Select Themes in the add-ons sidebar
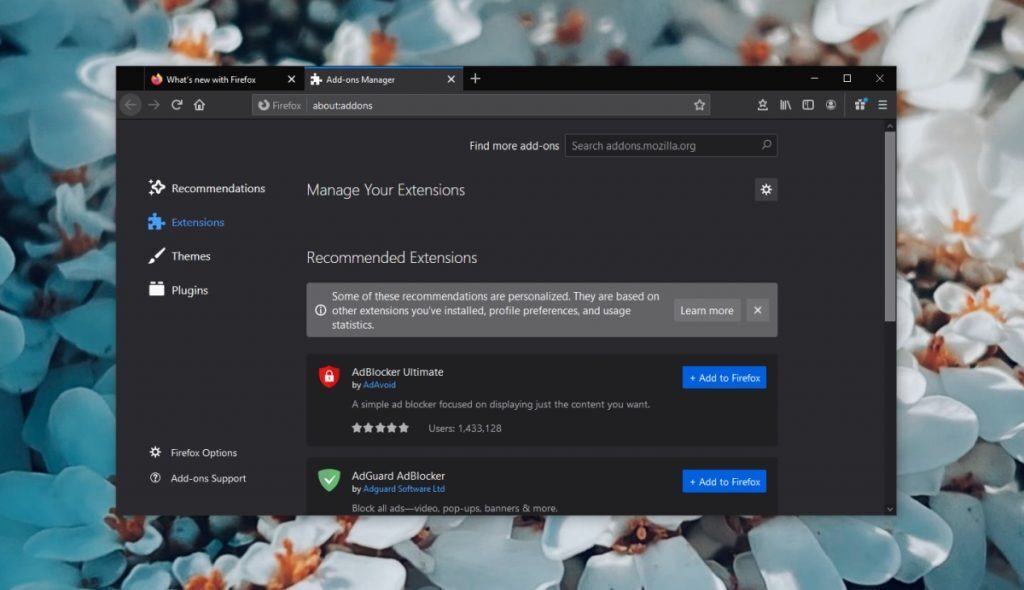 pos(189,256)
